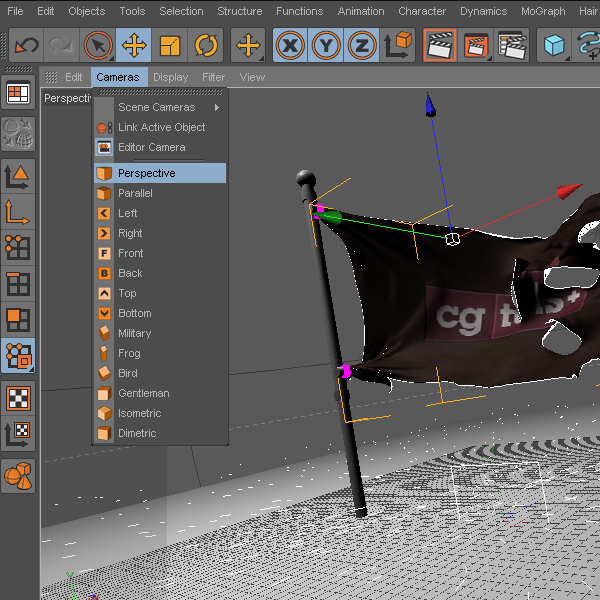Open the Functions menu

pos(300,11)
